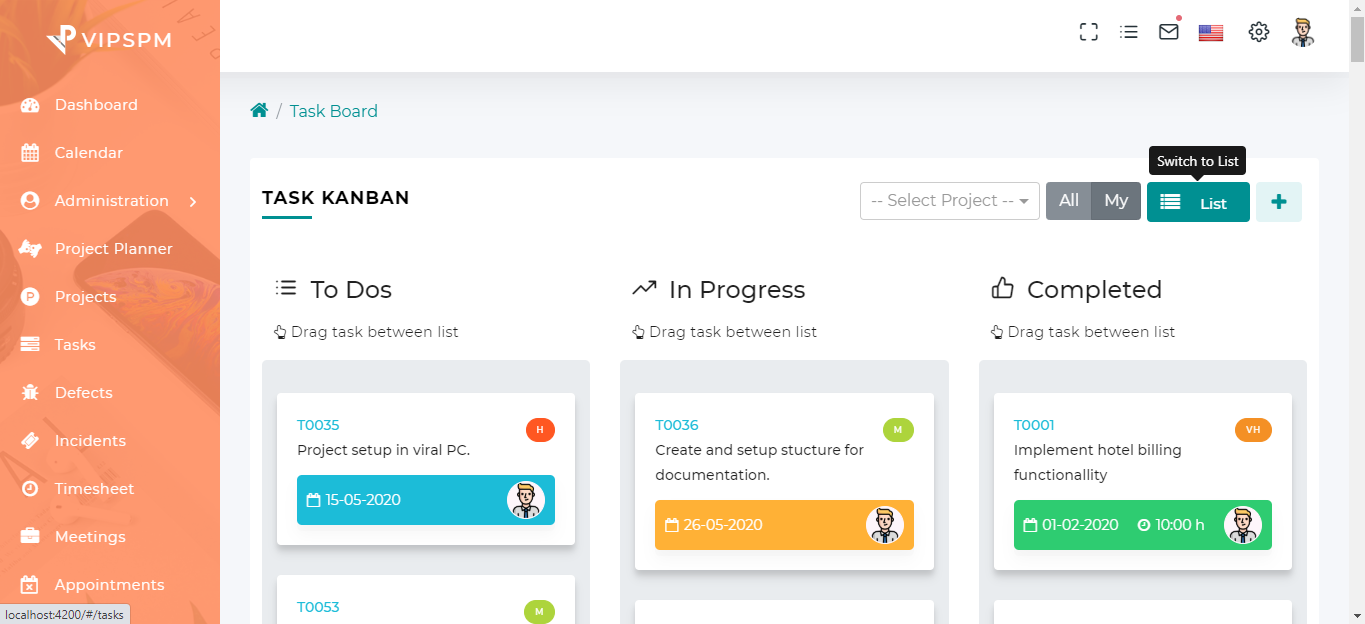The height and width of the screenshot is (624, 1365).
Task: Click the home breadcrumb icon
Action: (x=259, y=111)
